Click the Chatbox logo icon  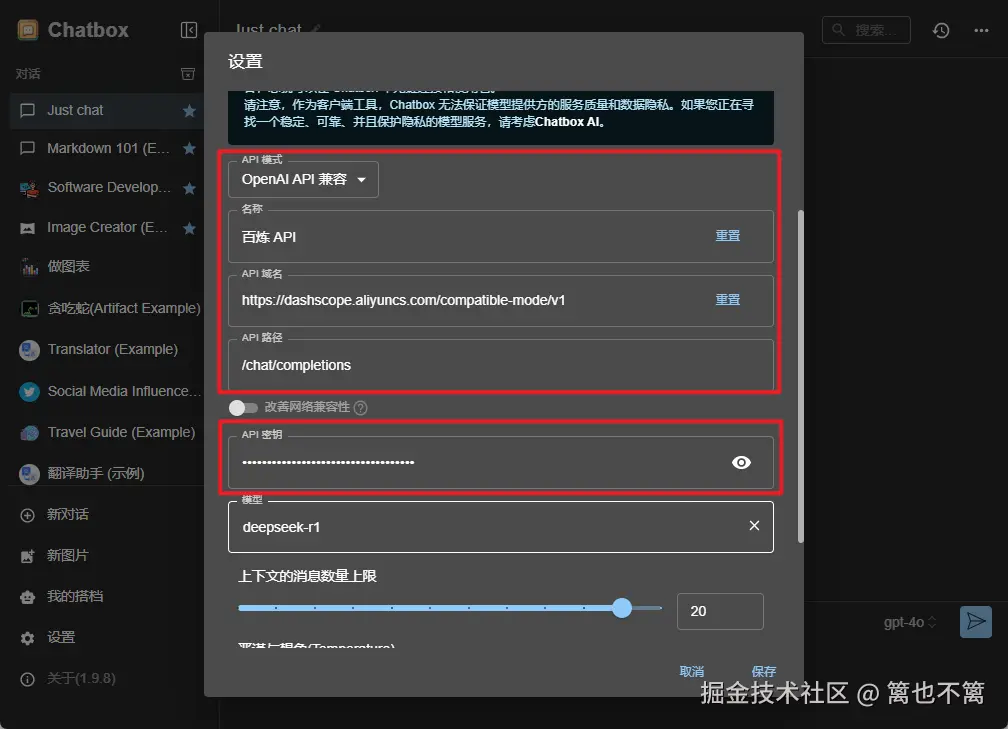pyautogui.click(x=28, y=30)
